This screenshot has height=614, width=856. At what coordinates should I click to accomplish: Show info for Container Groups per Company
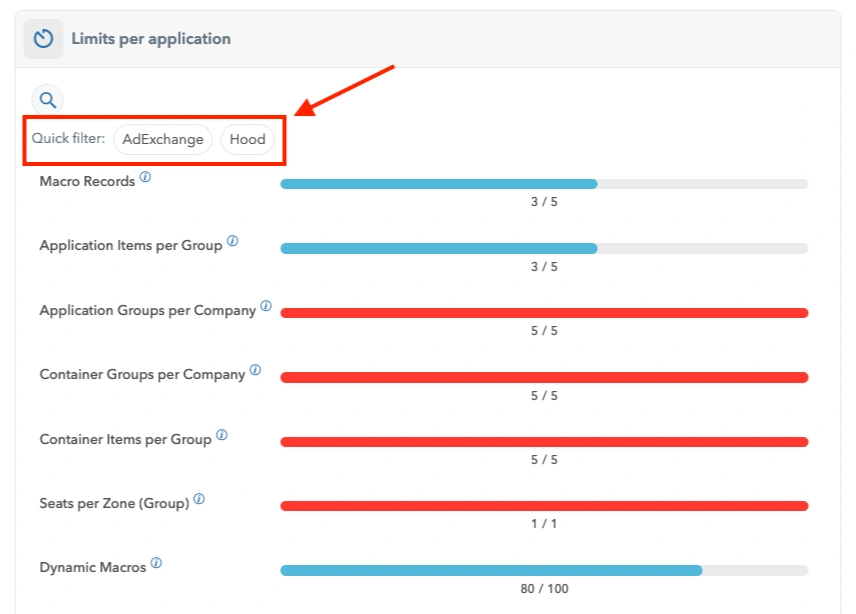(x=255, y=370)
